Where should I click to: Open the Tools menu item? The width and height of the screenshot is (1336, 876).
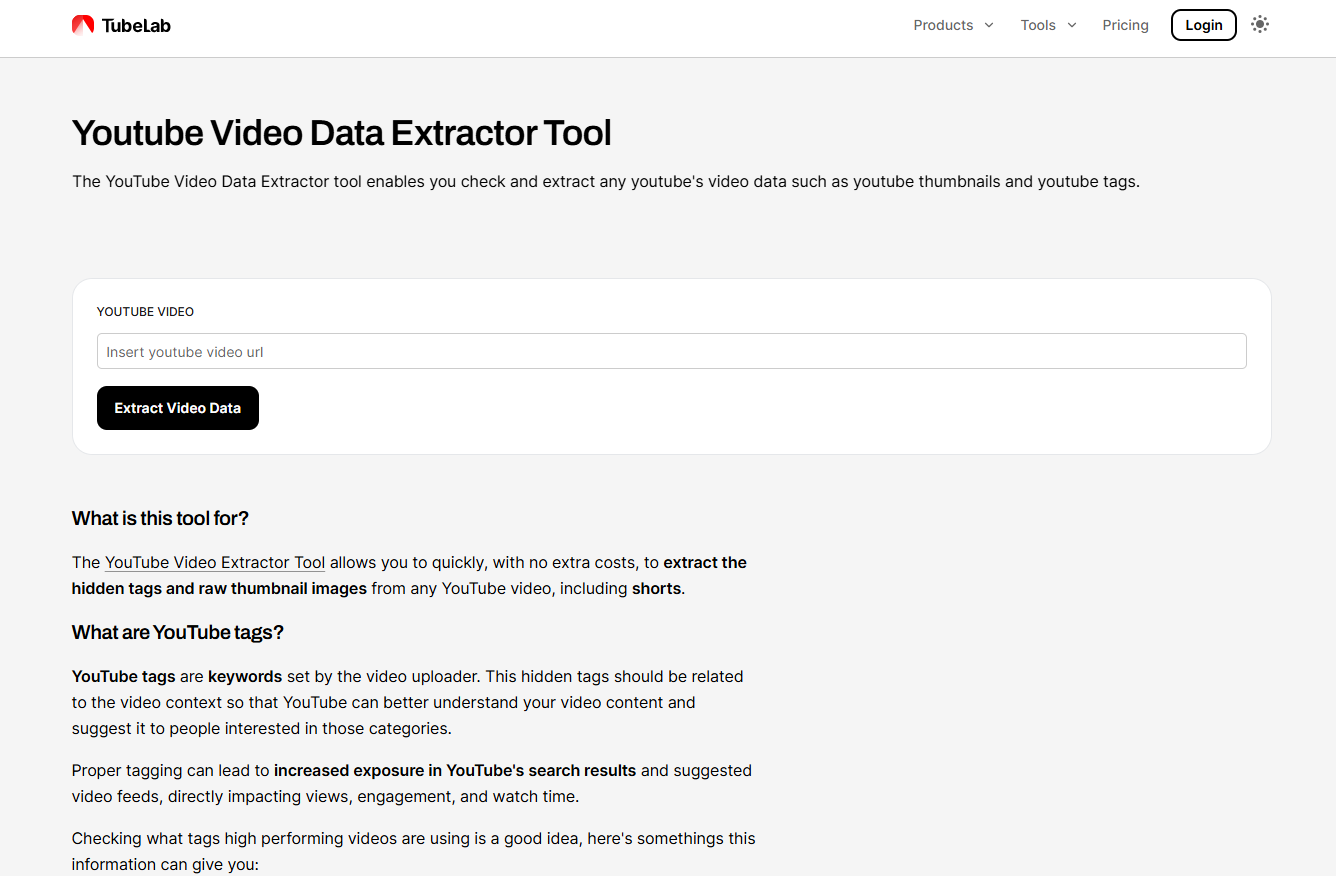[x=1038, y=25]
